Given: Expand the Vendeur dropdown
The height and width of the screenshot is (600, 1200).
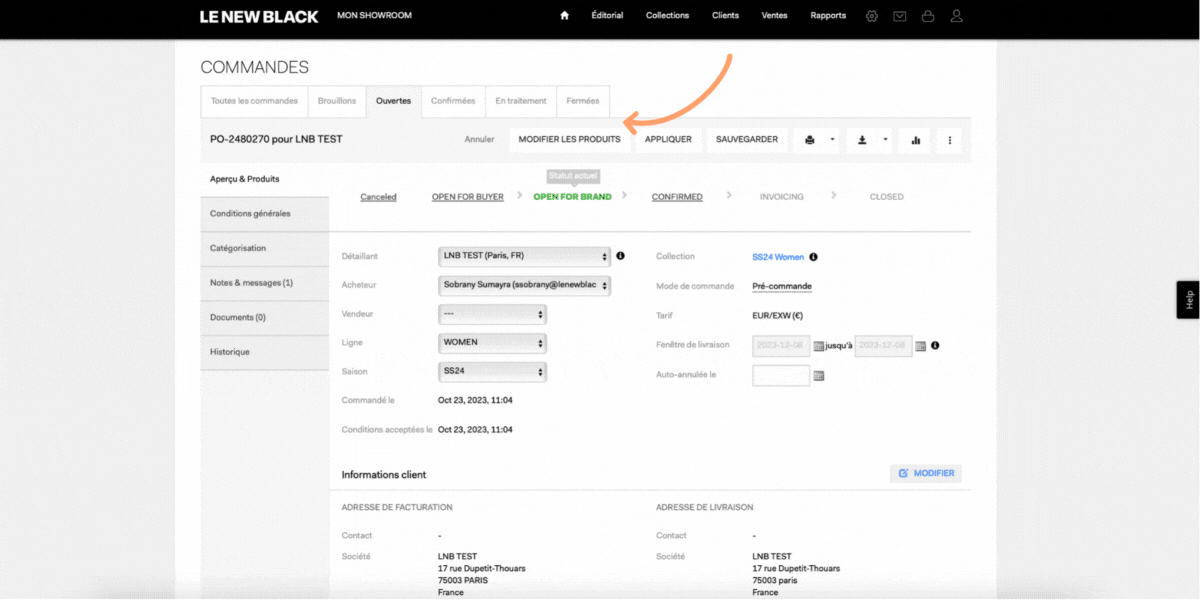Looking at the screenshot, I should click(492, 314).
